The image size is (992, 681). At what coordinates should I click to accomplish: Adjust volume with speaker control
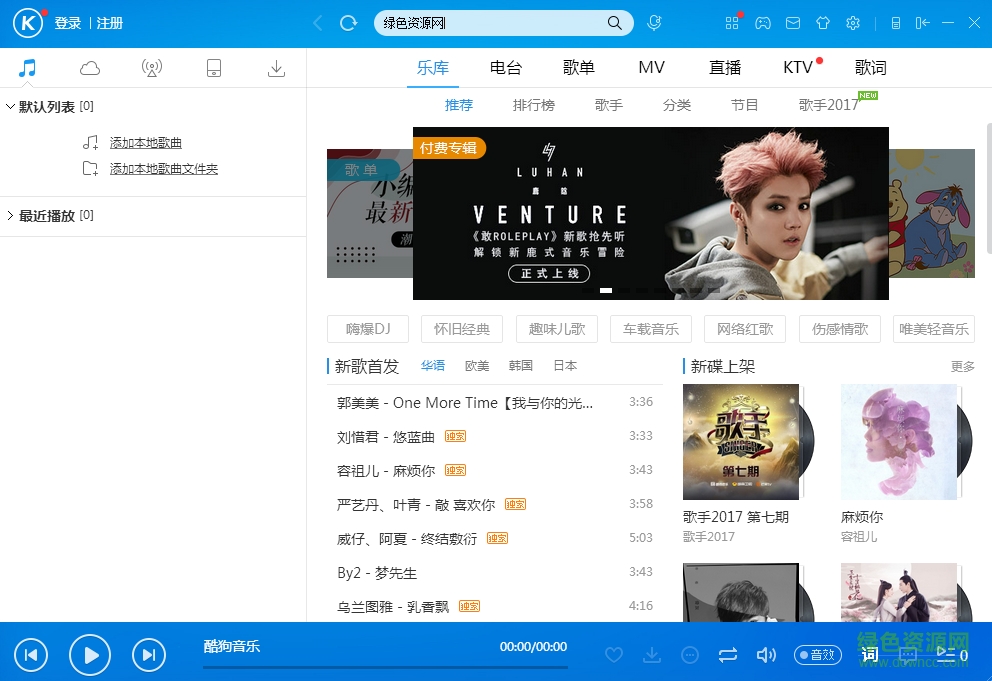coord(766,655)
